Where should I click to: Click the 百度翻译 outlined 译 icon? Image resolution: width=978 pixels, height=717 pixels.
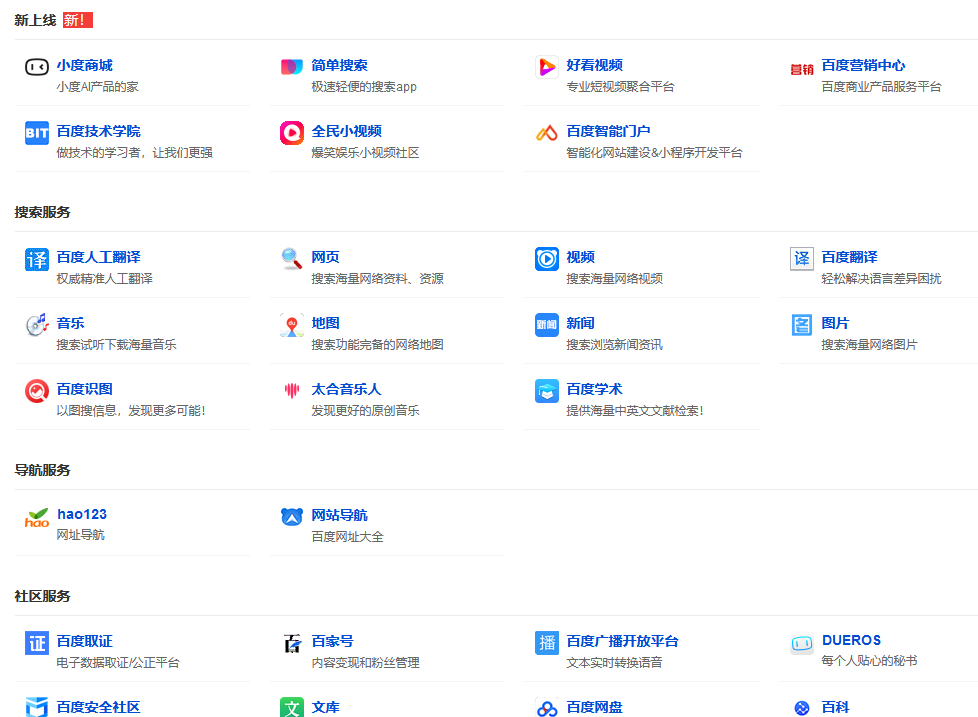click(801, 259)
